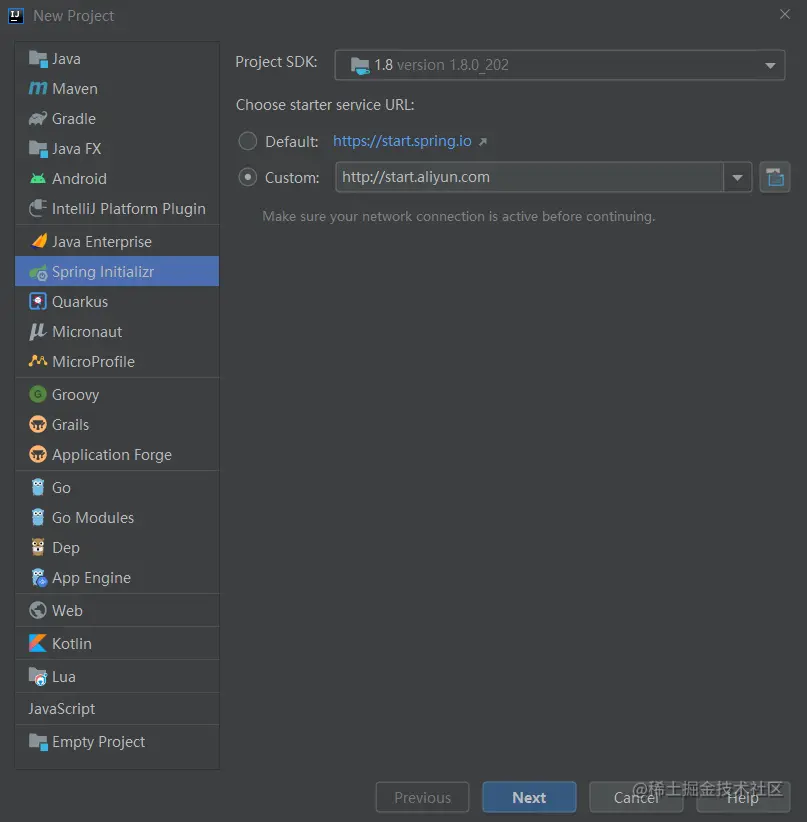Click the Gradle elephant icon
Viewport: 807px width, 822px height.
click(38, 119)
